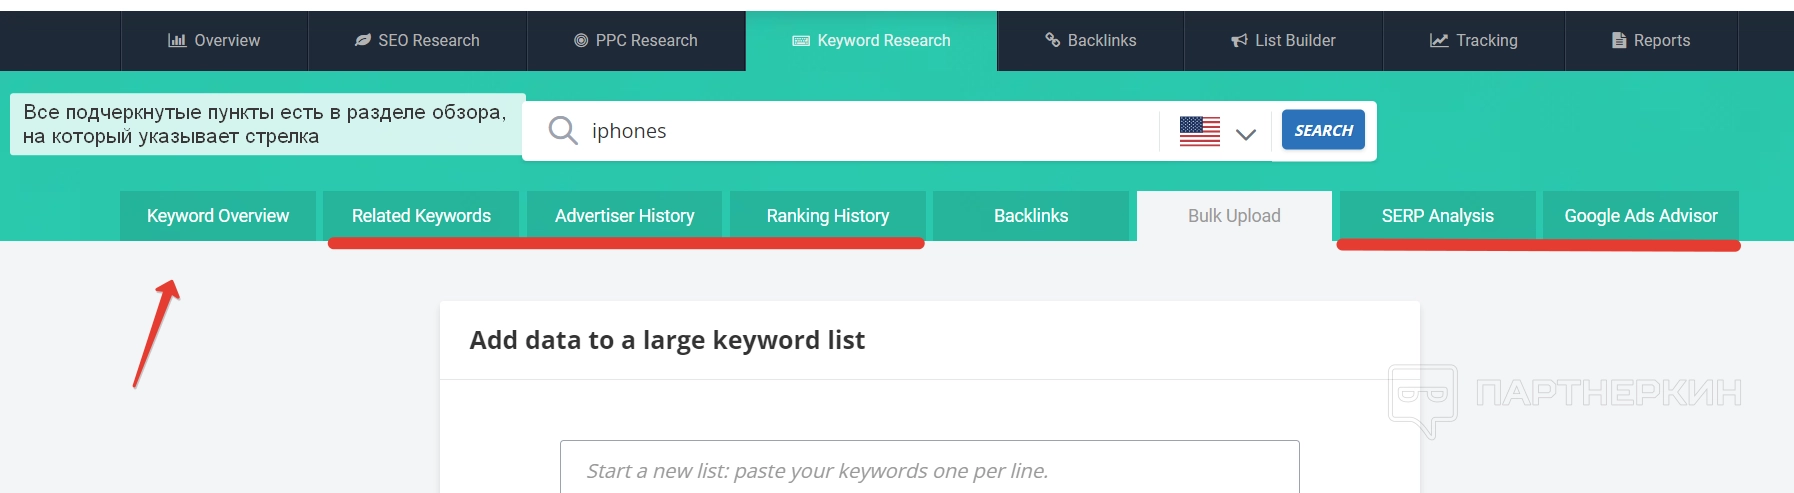Click the Keyword Research keyboard icon

[x=801, y=40]
